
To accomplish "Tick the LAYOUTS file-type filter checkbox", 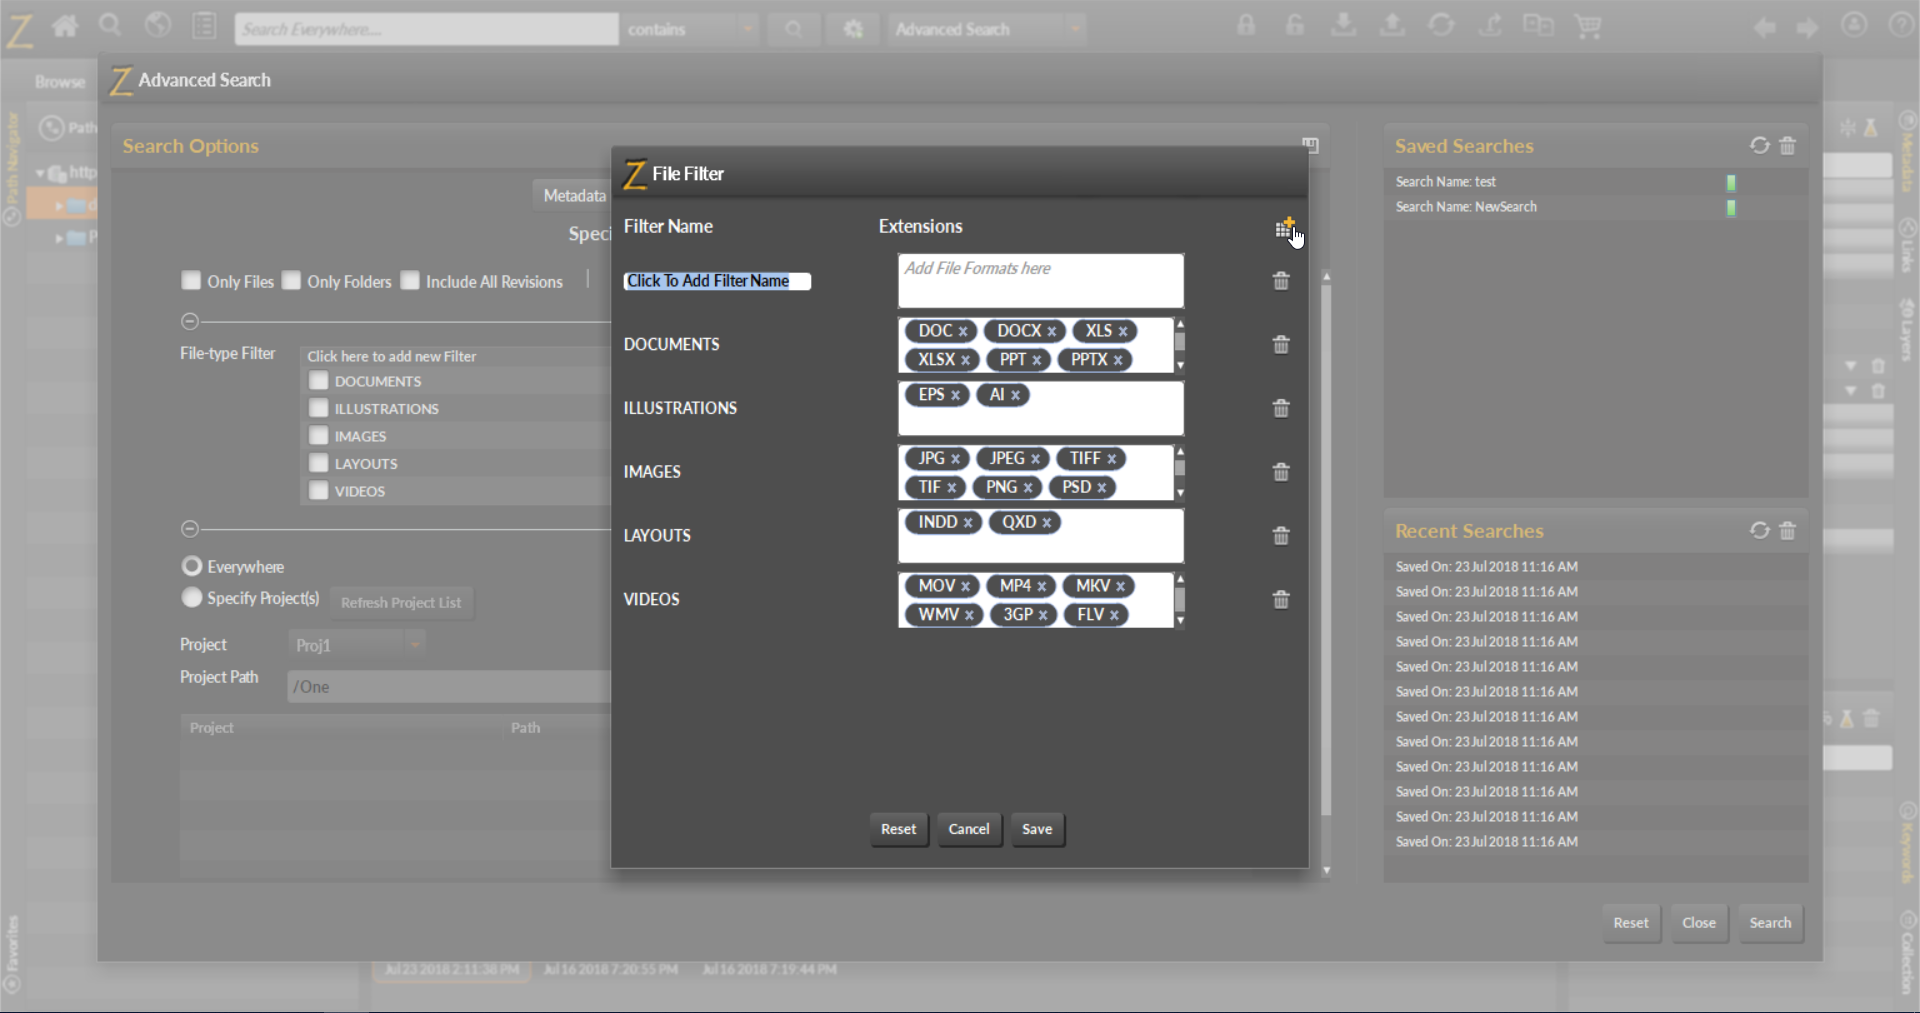I will click(x=319, y=463).
